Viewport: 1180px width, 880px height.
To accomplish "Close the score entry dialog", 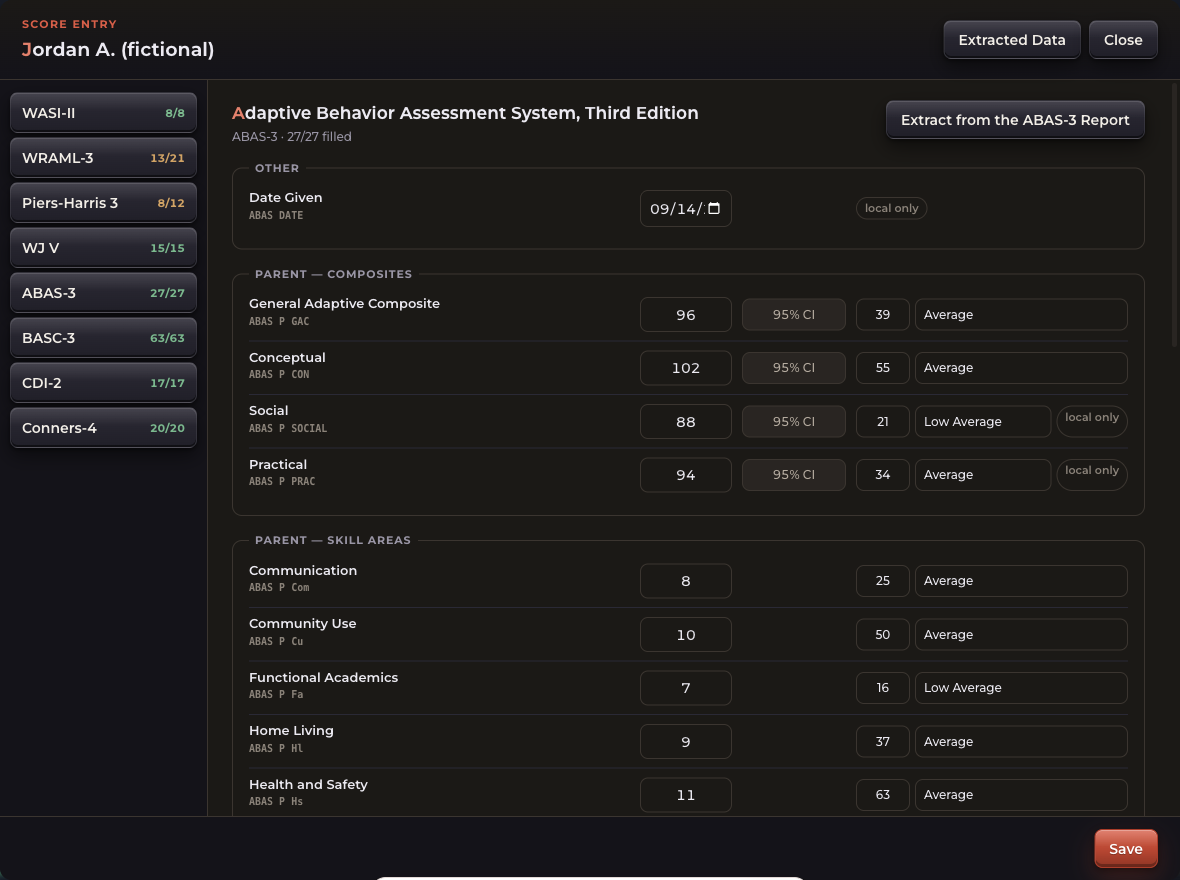I will pos(1123,40).
